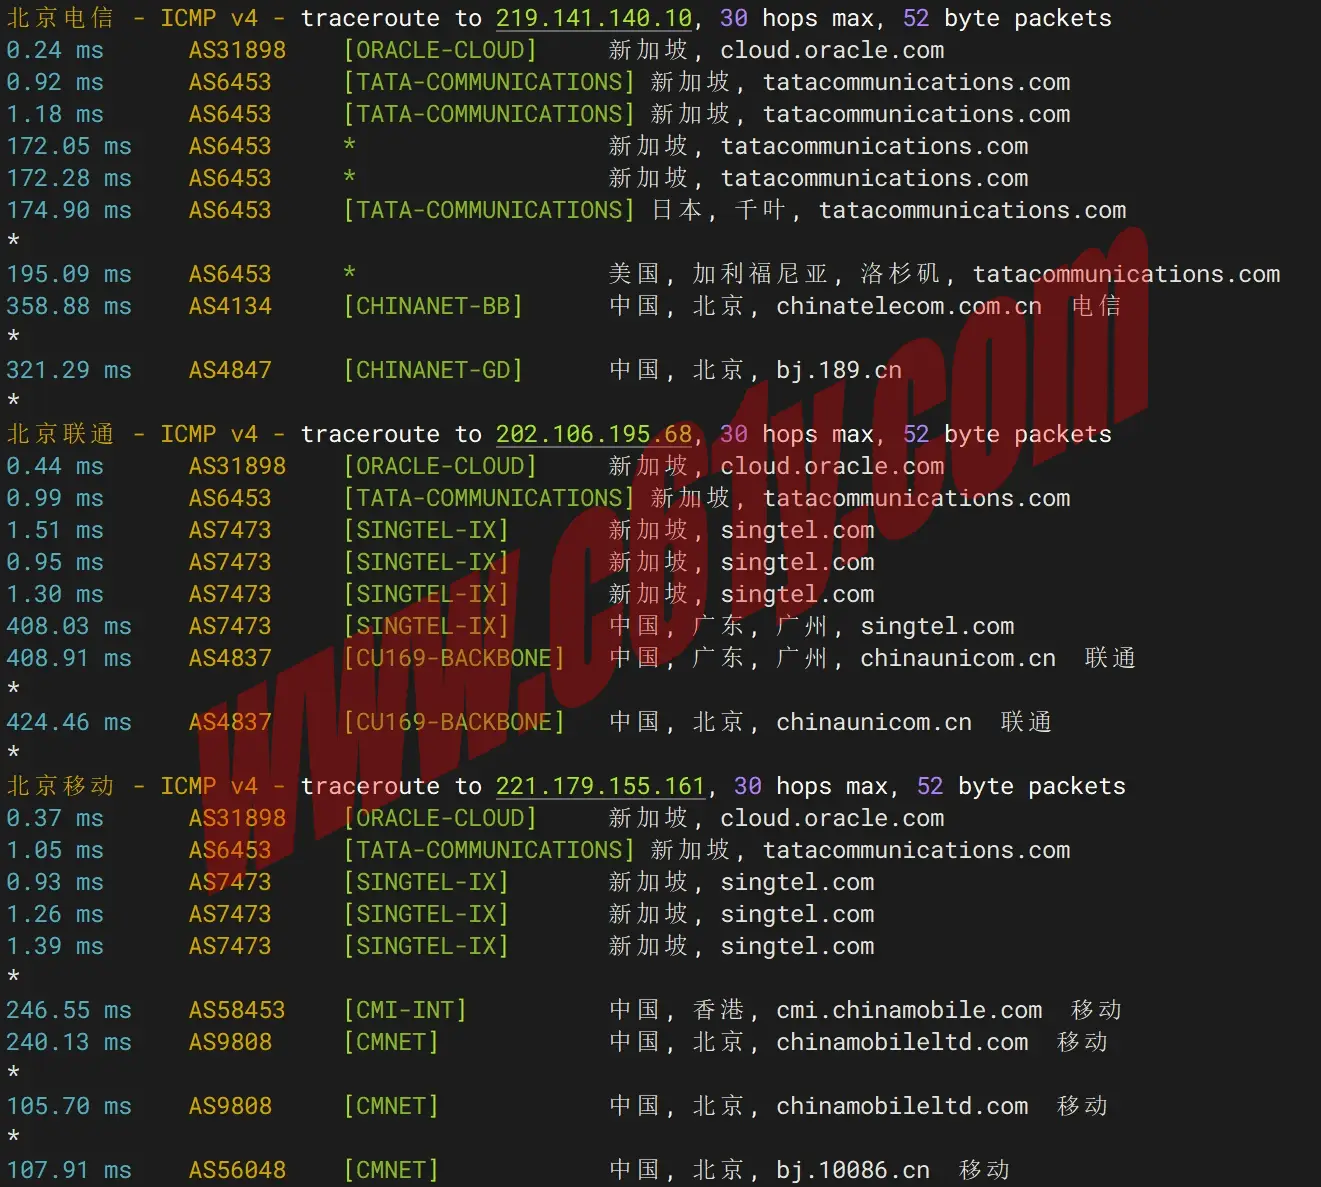Select the 北京移动 header label
The width and height of the screenshot is (1321, 1187).
(x=60, y=786)
